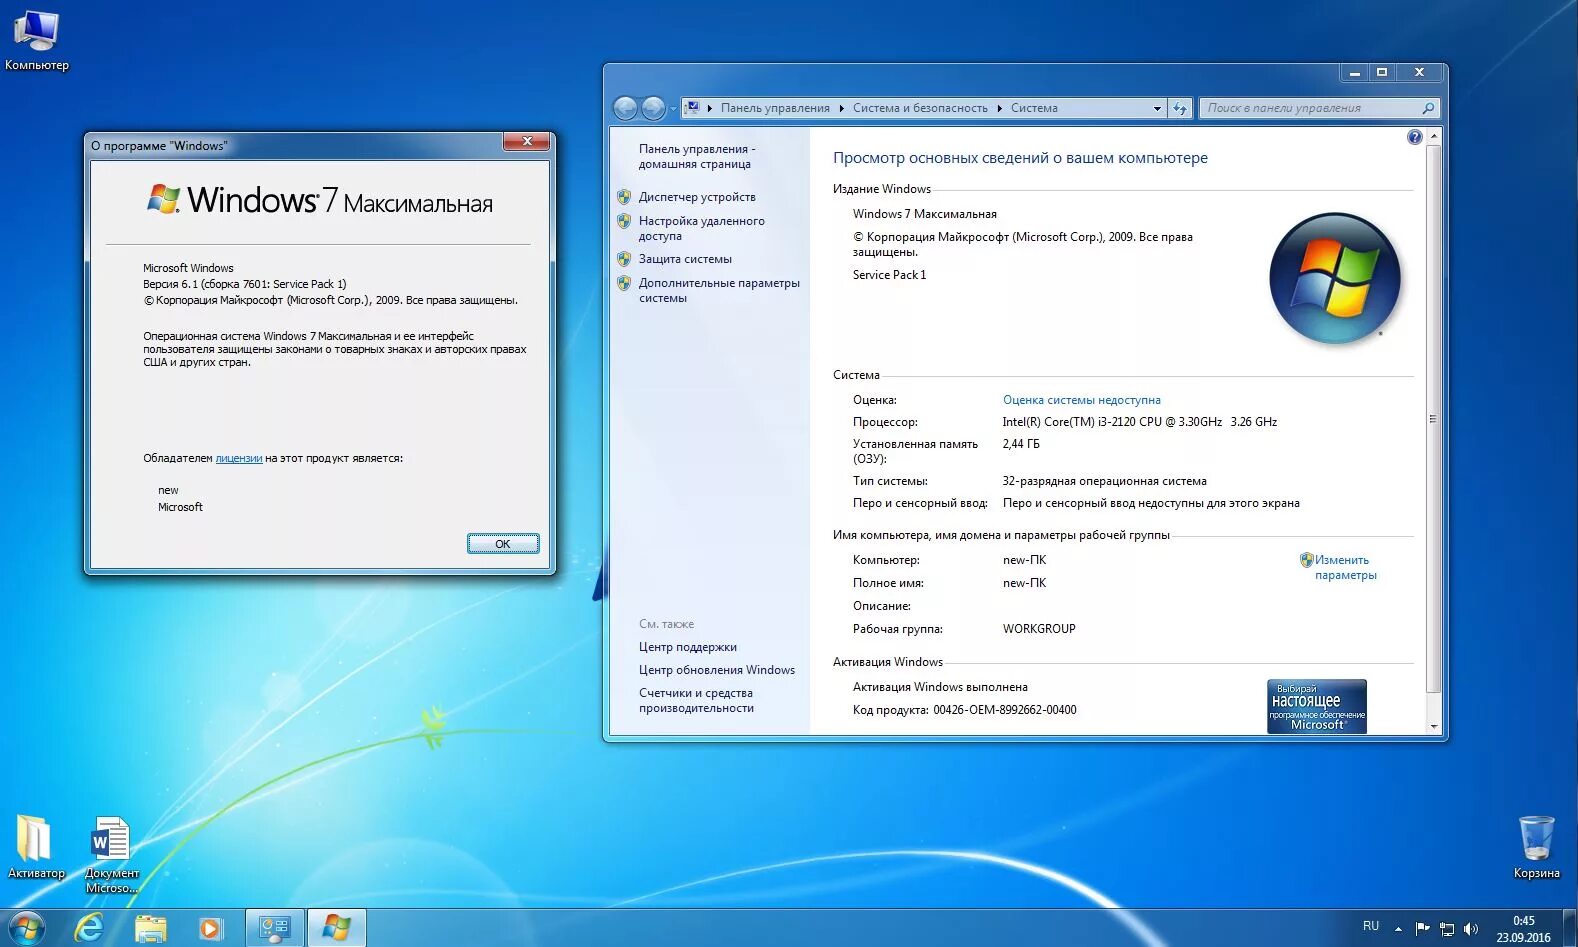Click the processor text Intel Core i3-2120
This screenshot has height=947, width=1578.
[x=1139, y=422]
